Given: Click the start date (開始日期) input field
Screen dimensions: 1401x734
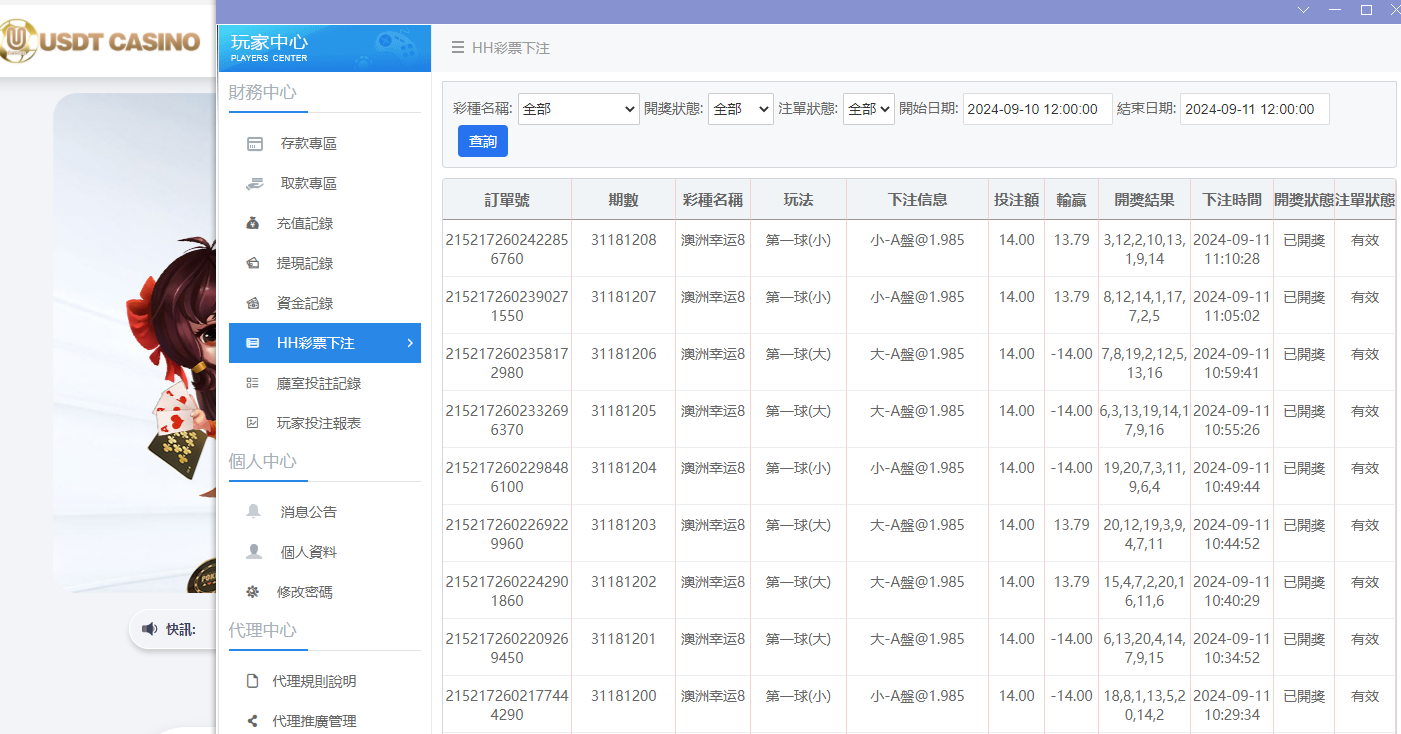Looking at the screenshot, I should (x=1037, y=109).
